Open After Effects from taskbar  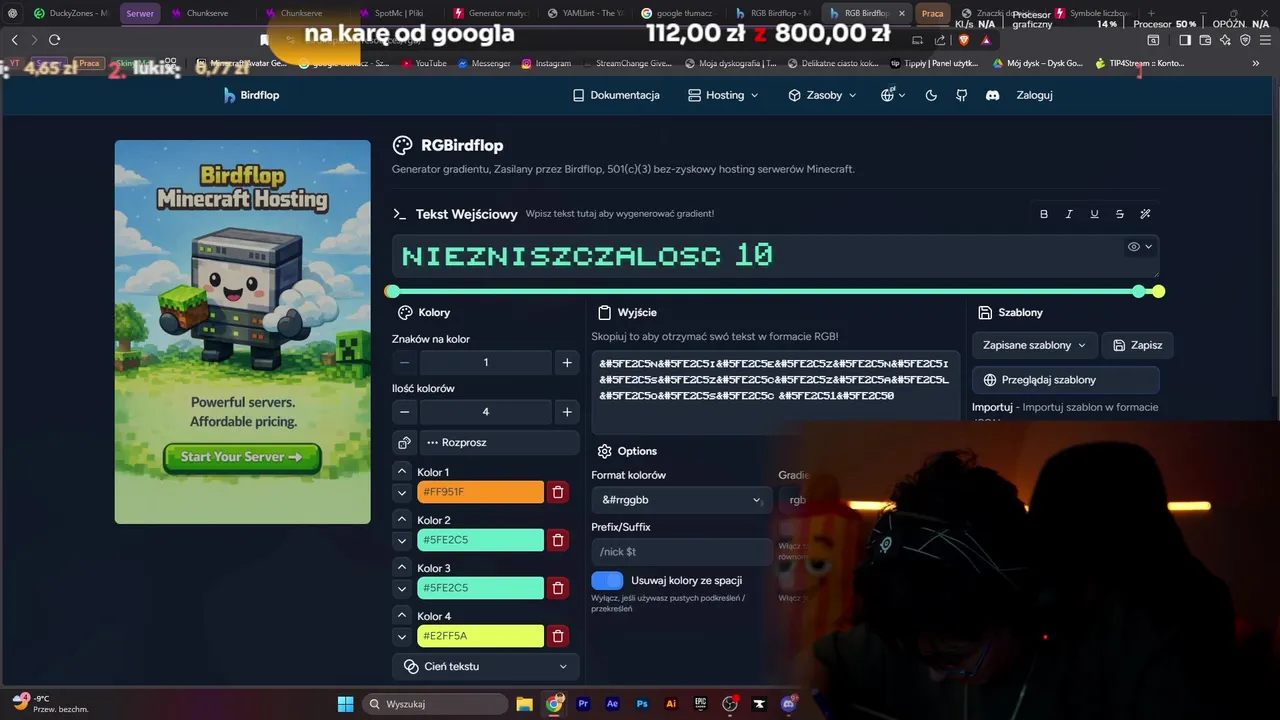pos(613,704)
